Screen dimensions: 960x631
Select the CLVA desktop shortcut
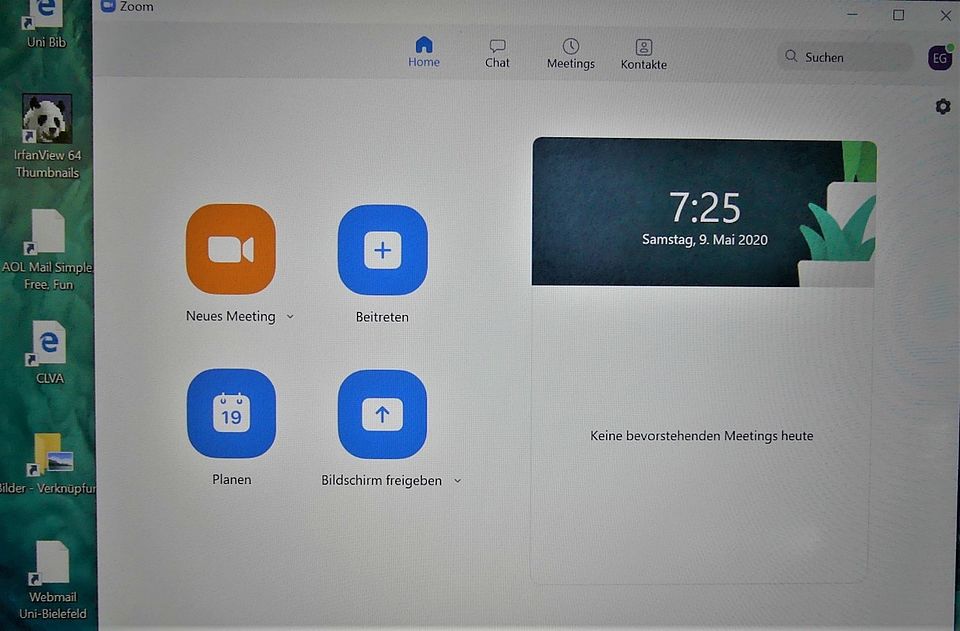pyautogui.click(x=49, y=353)
